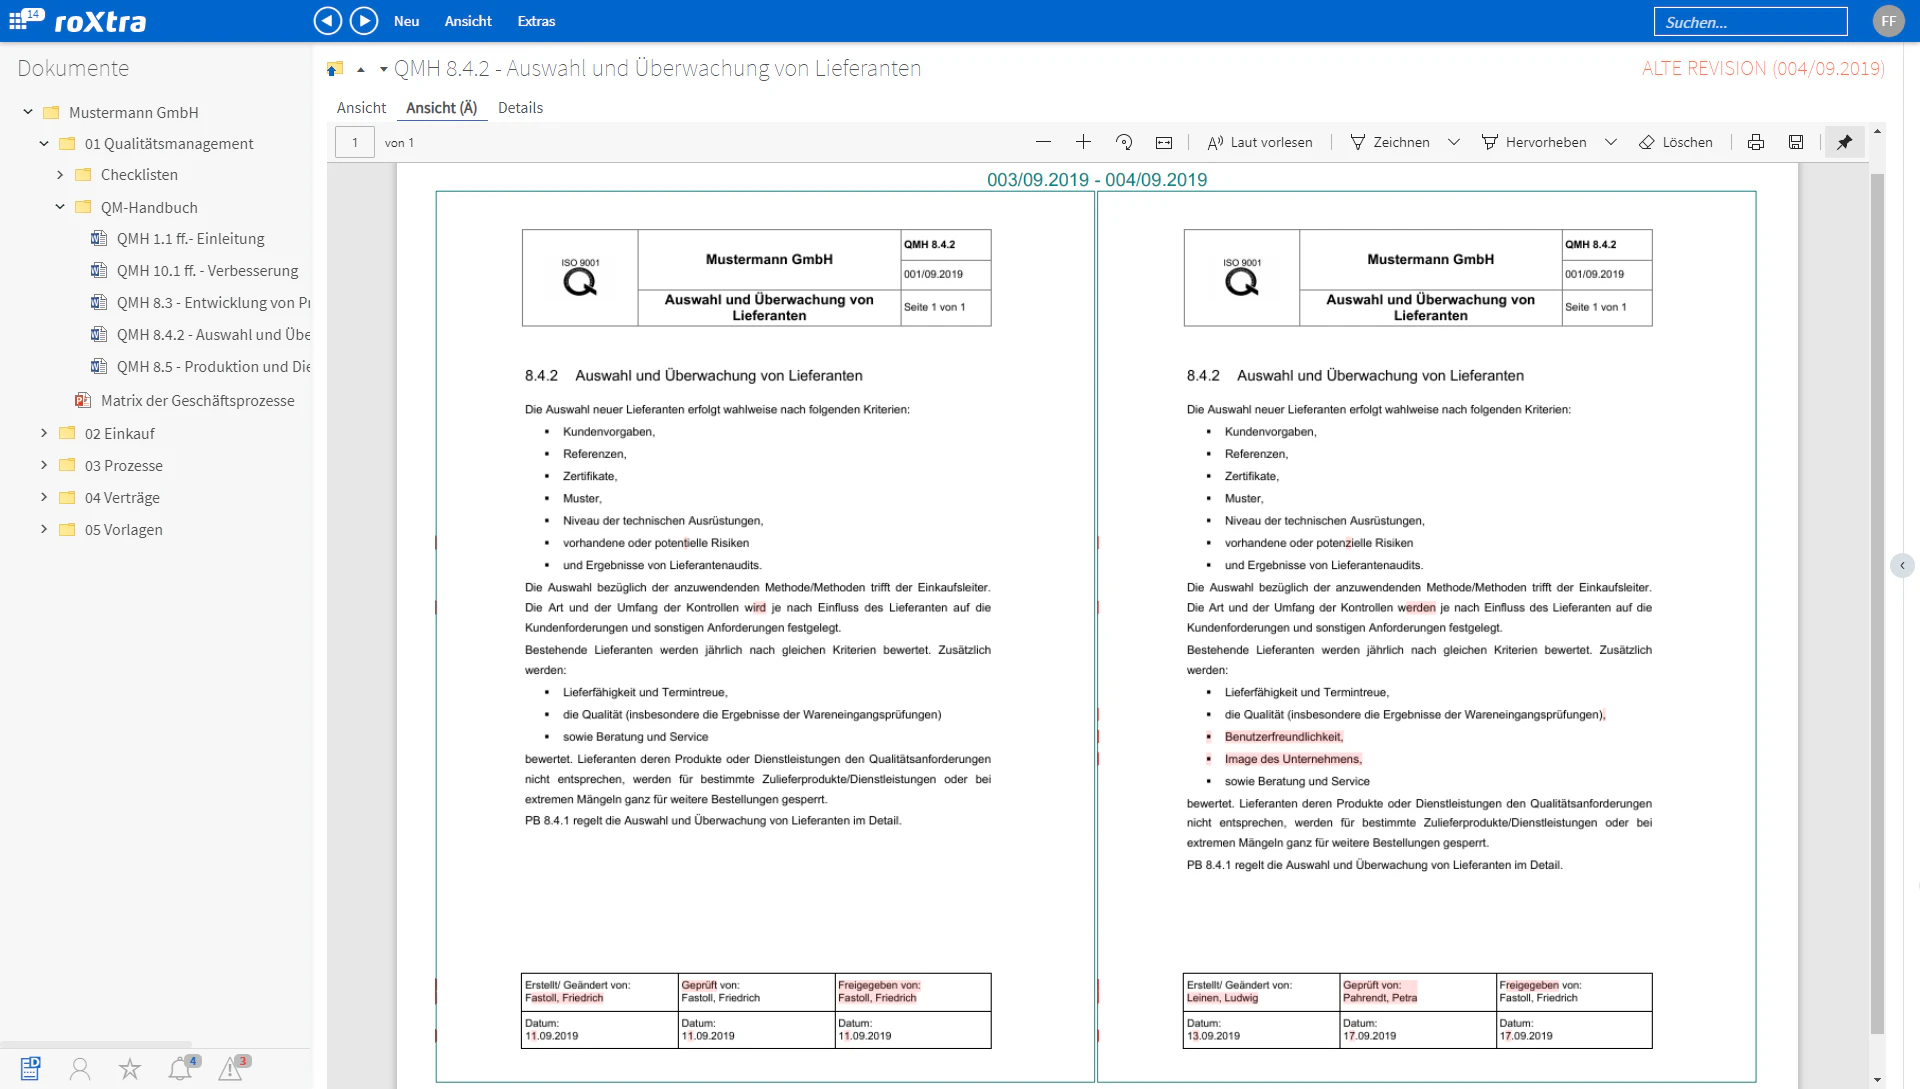Click Löschen to erase annotations
Screen dimensions: 1920x1089
pyautogui.click(x=1676, y=142)
